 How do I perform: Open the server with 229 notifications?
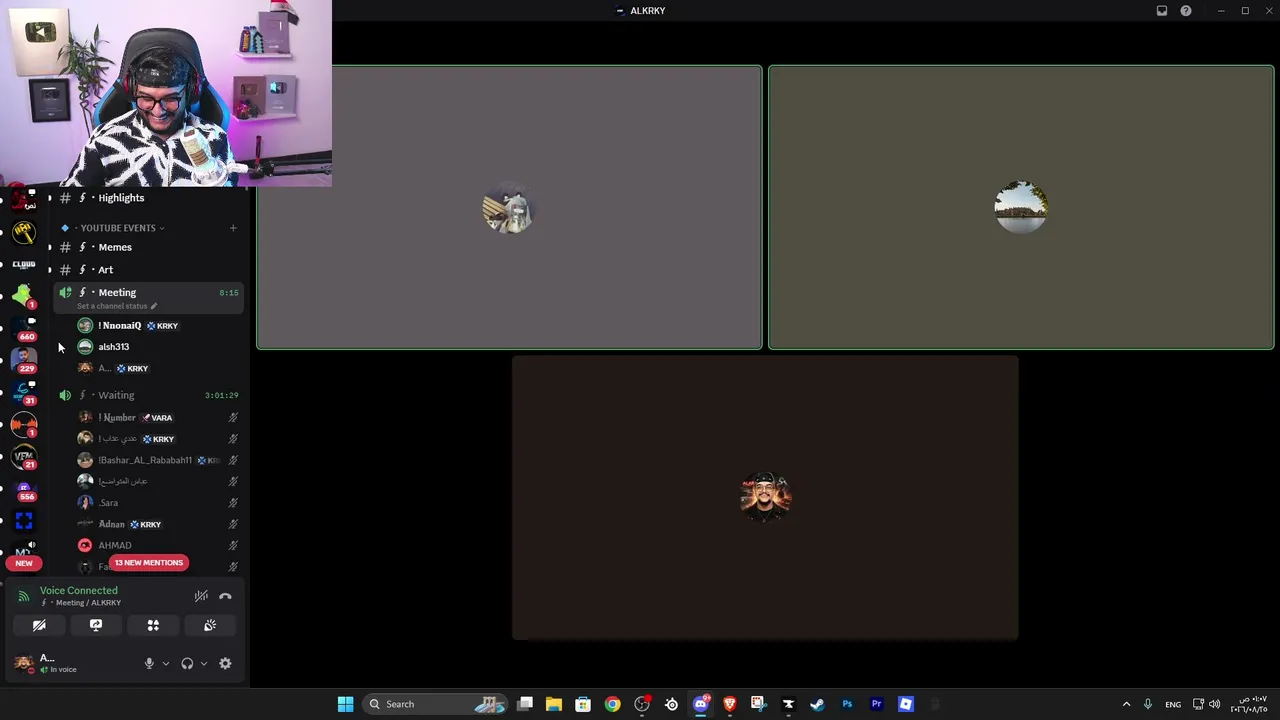click(x=24, y=360)
